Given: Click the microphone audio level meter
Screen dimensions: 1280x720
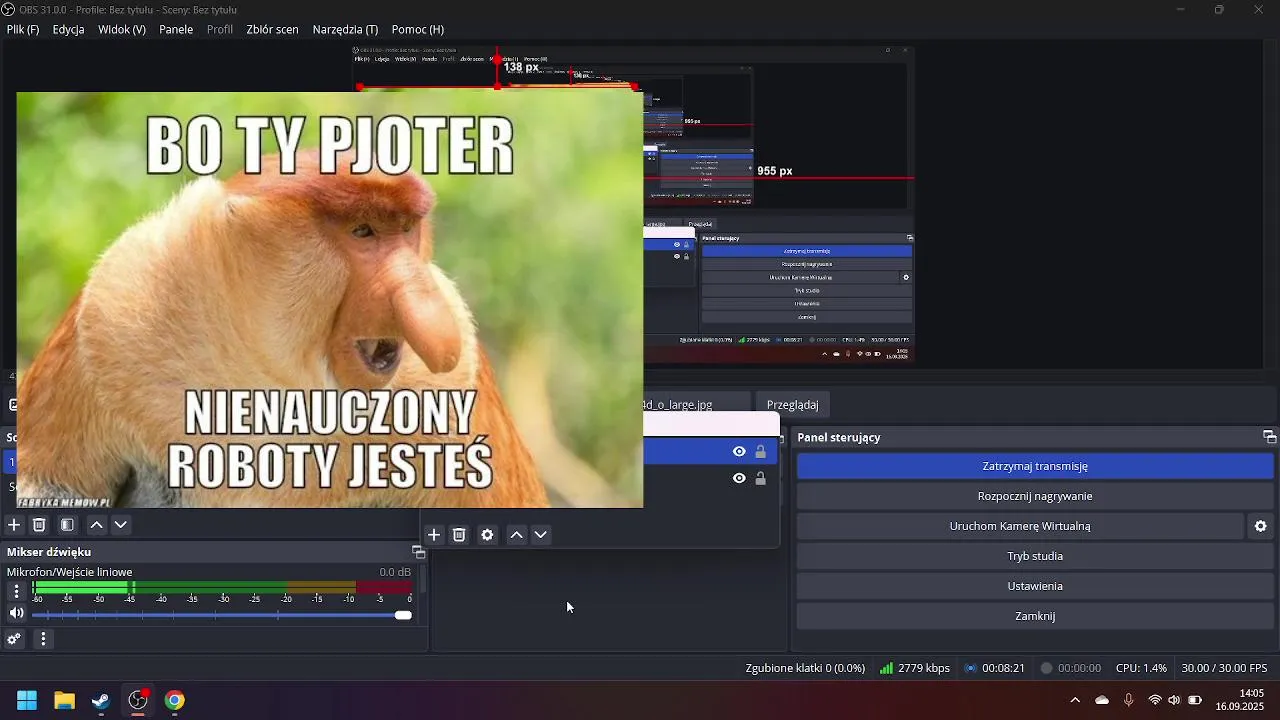Looking at the screenshot, I should [x=221, y=587].
